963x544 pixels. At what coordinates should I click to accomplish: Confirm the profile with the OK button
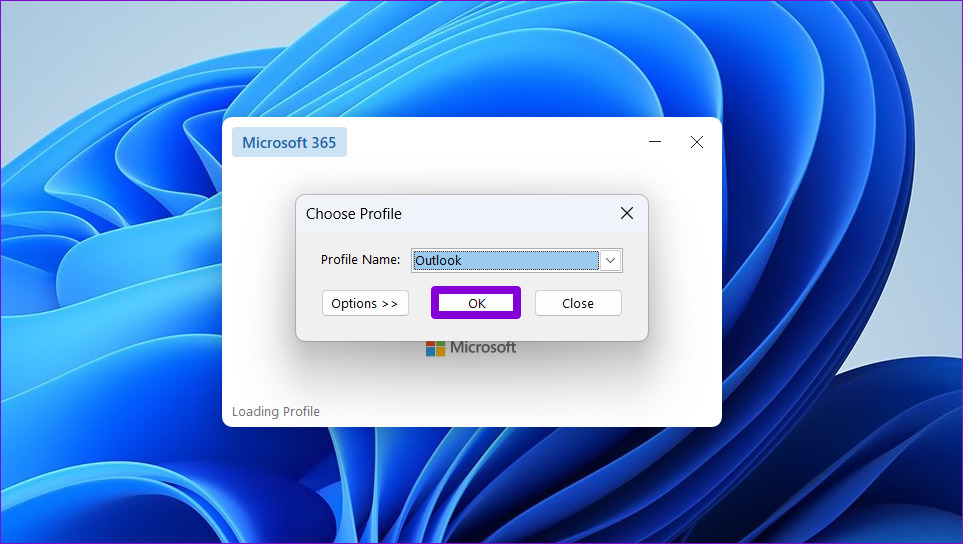476,303
